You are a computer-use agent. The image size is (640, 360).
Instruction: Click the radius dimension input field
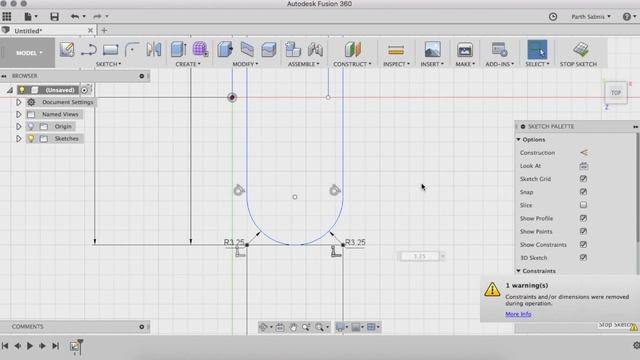pos(420,256)
